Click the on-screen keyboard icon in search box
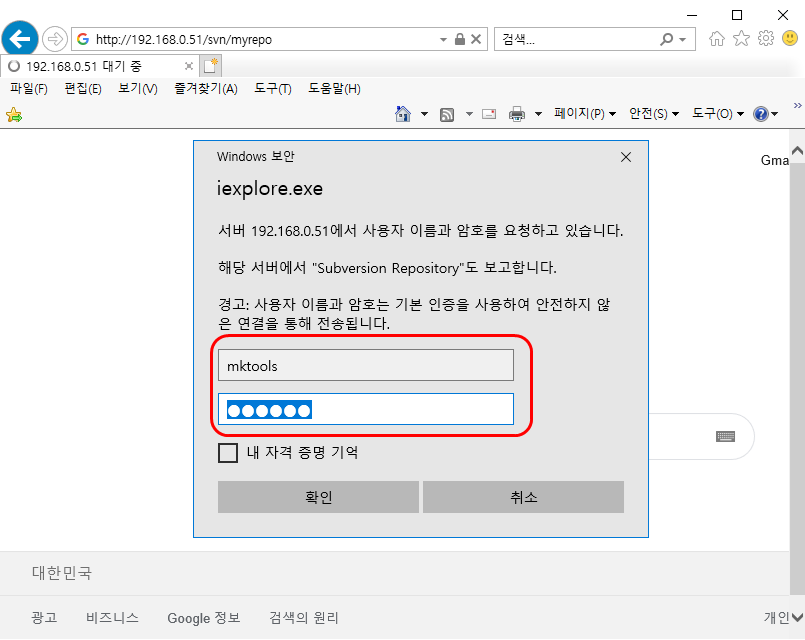 pyautogui.click(x=725, y=436)
